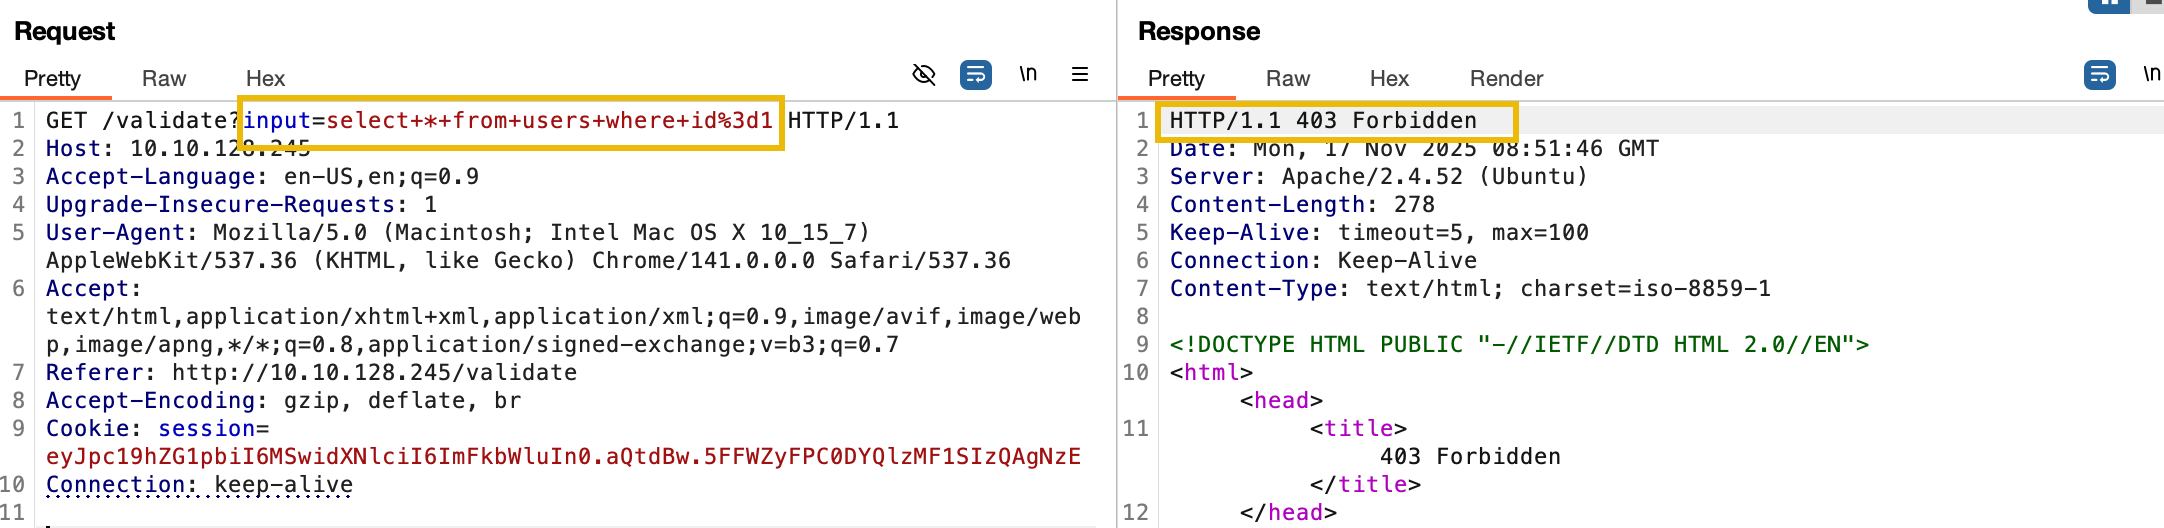Click the 'Content-Length' response header
The height and width of the screenshot is (528, 2164).
(x=1267, y=204)
